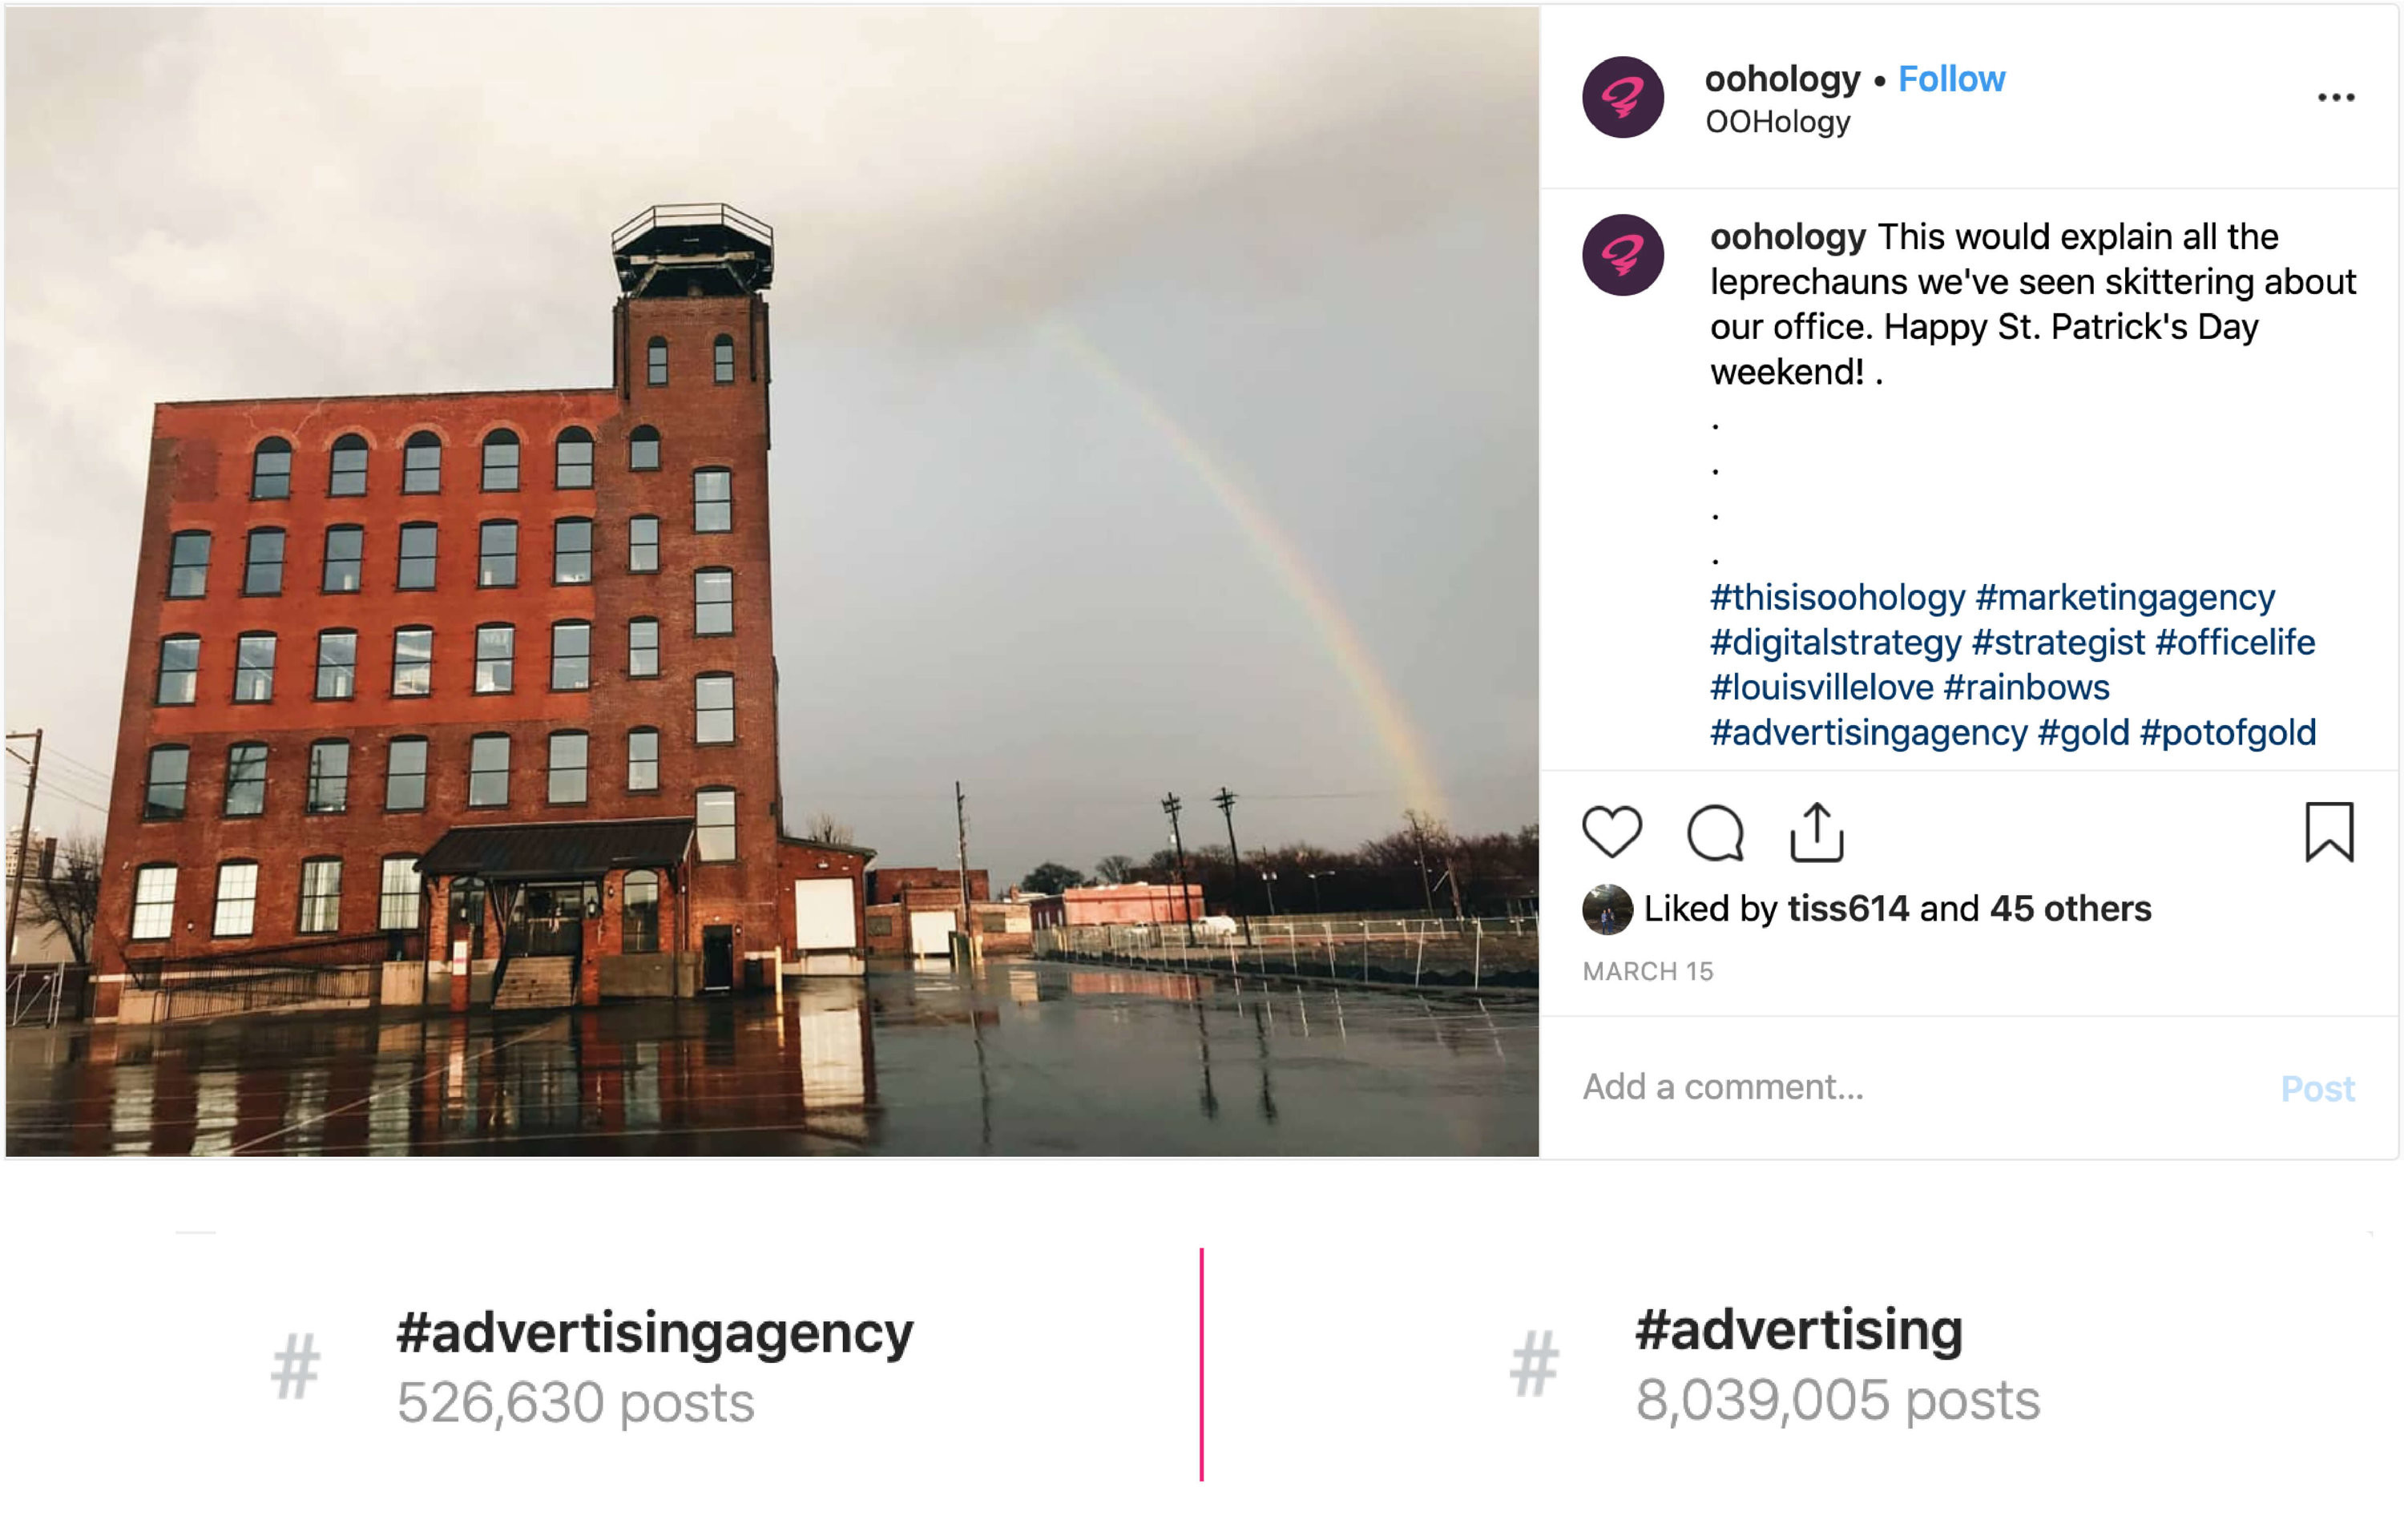This screenshot has width=2404, height=1540.
Task: Follow the oohology account
Action: click(x=1951, y=78)
